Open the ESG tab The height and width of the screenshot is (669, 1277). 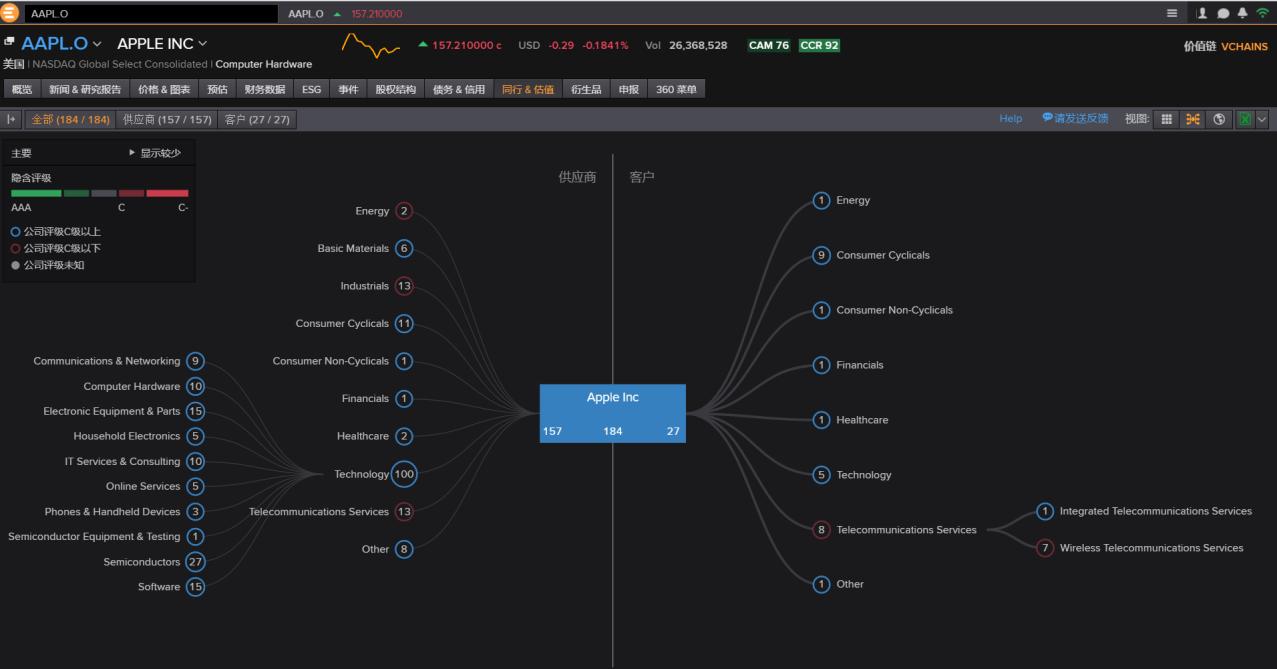click(x=312, y=89)
